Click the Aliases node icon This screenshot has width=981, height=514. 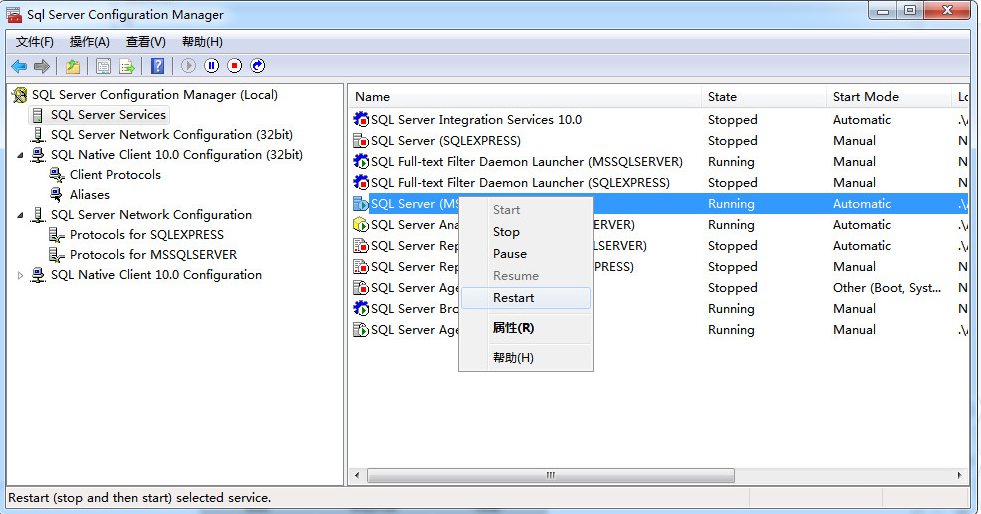click(x=57, y=195)
